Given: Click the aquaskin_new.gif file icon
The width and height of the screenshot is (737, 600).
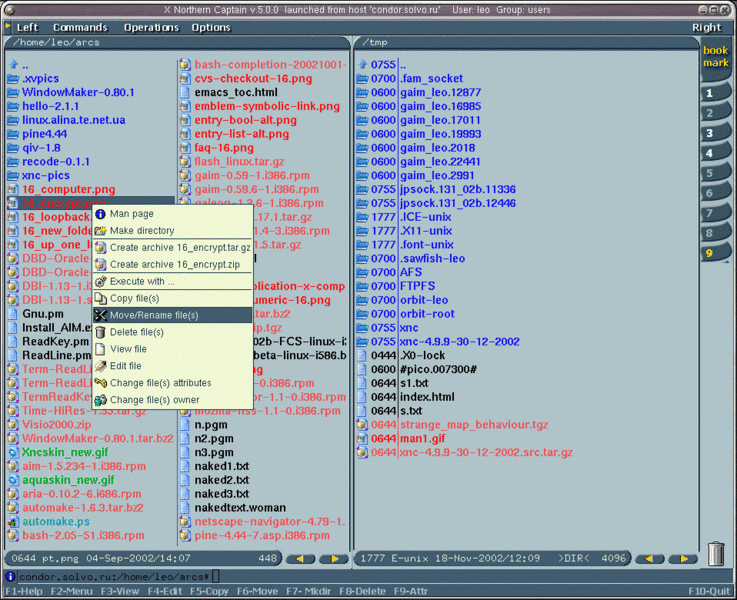Looking at the screenshot, I should [x=13, y=480].
